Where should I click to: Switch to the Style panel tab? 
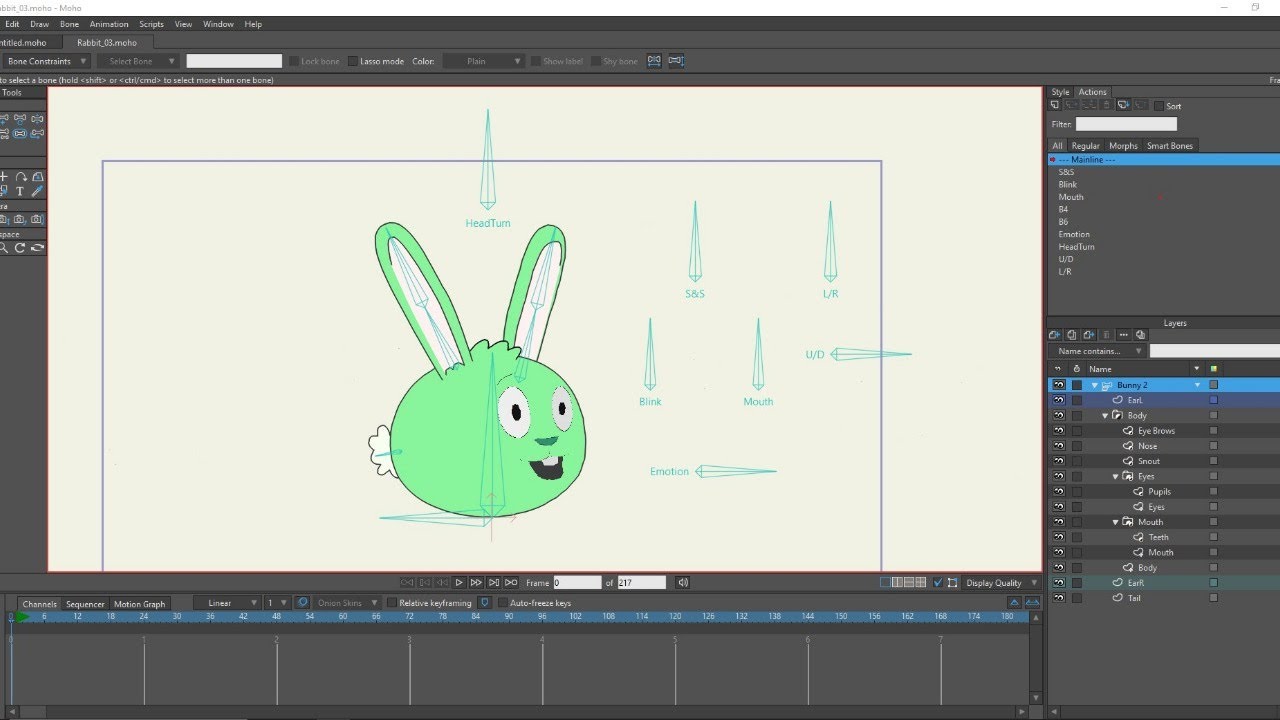(x=1060, y=92)
